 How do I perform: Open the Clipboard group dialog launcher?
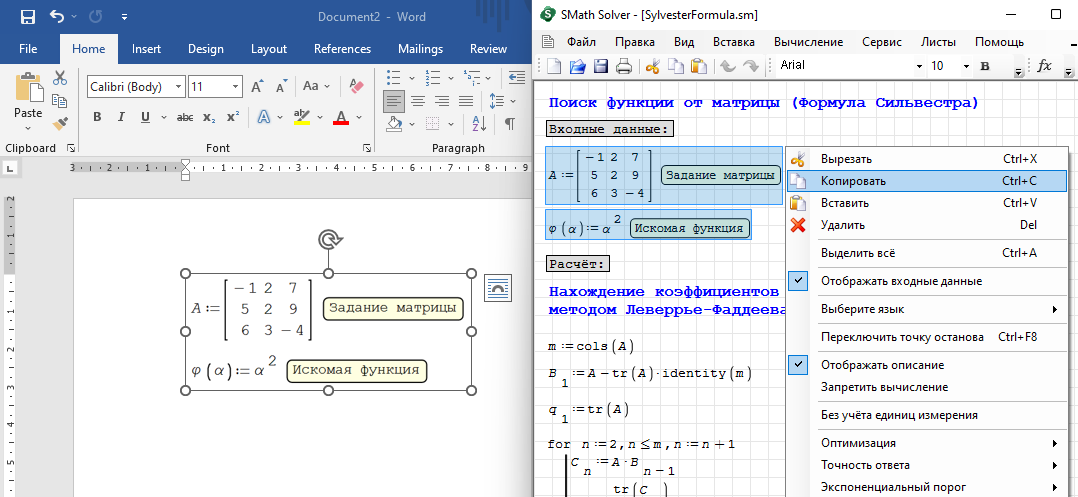pos(70,148)
